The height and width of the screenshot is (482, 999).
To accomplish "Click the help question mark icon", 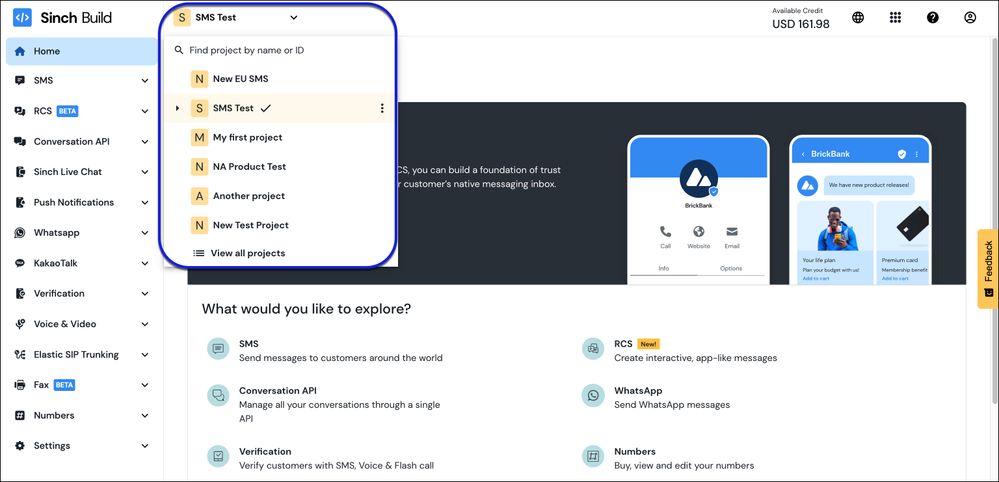I will pyautogui.click(x=933, y=18).
